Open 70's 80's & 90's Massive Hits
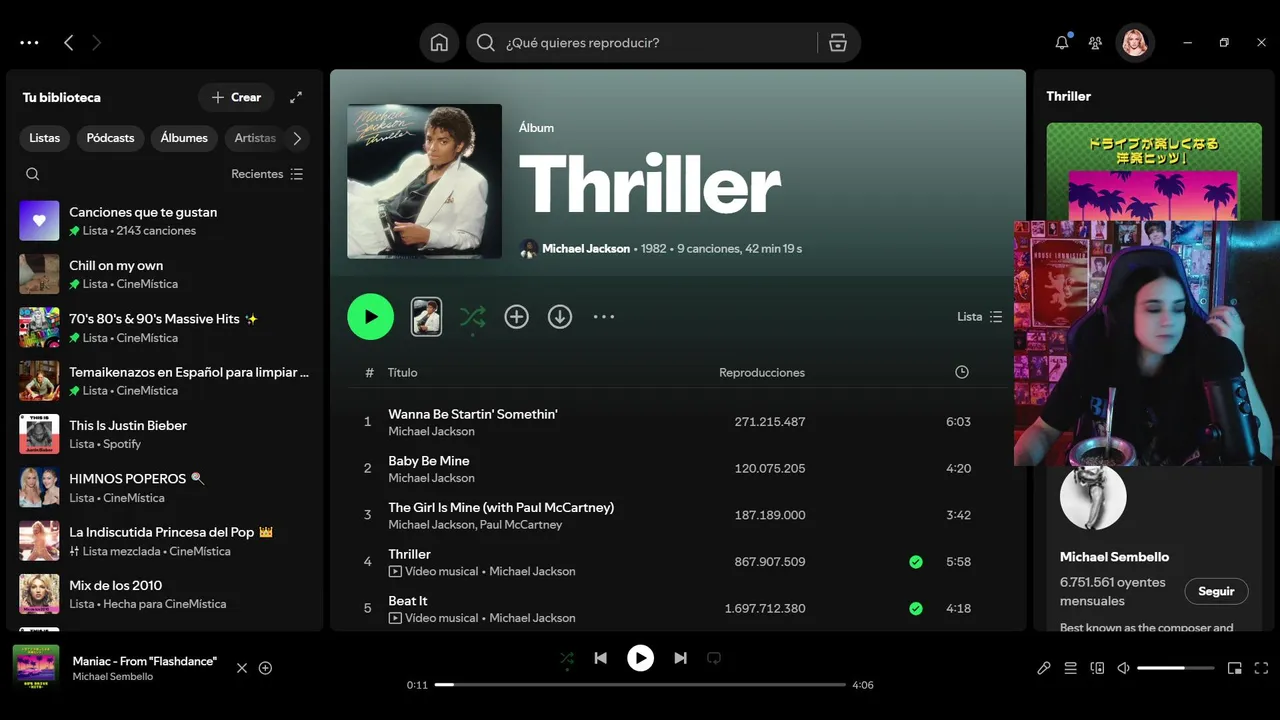This screenshot has height=720, width=1280. pos(165,328)
